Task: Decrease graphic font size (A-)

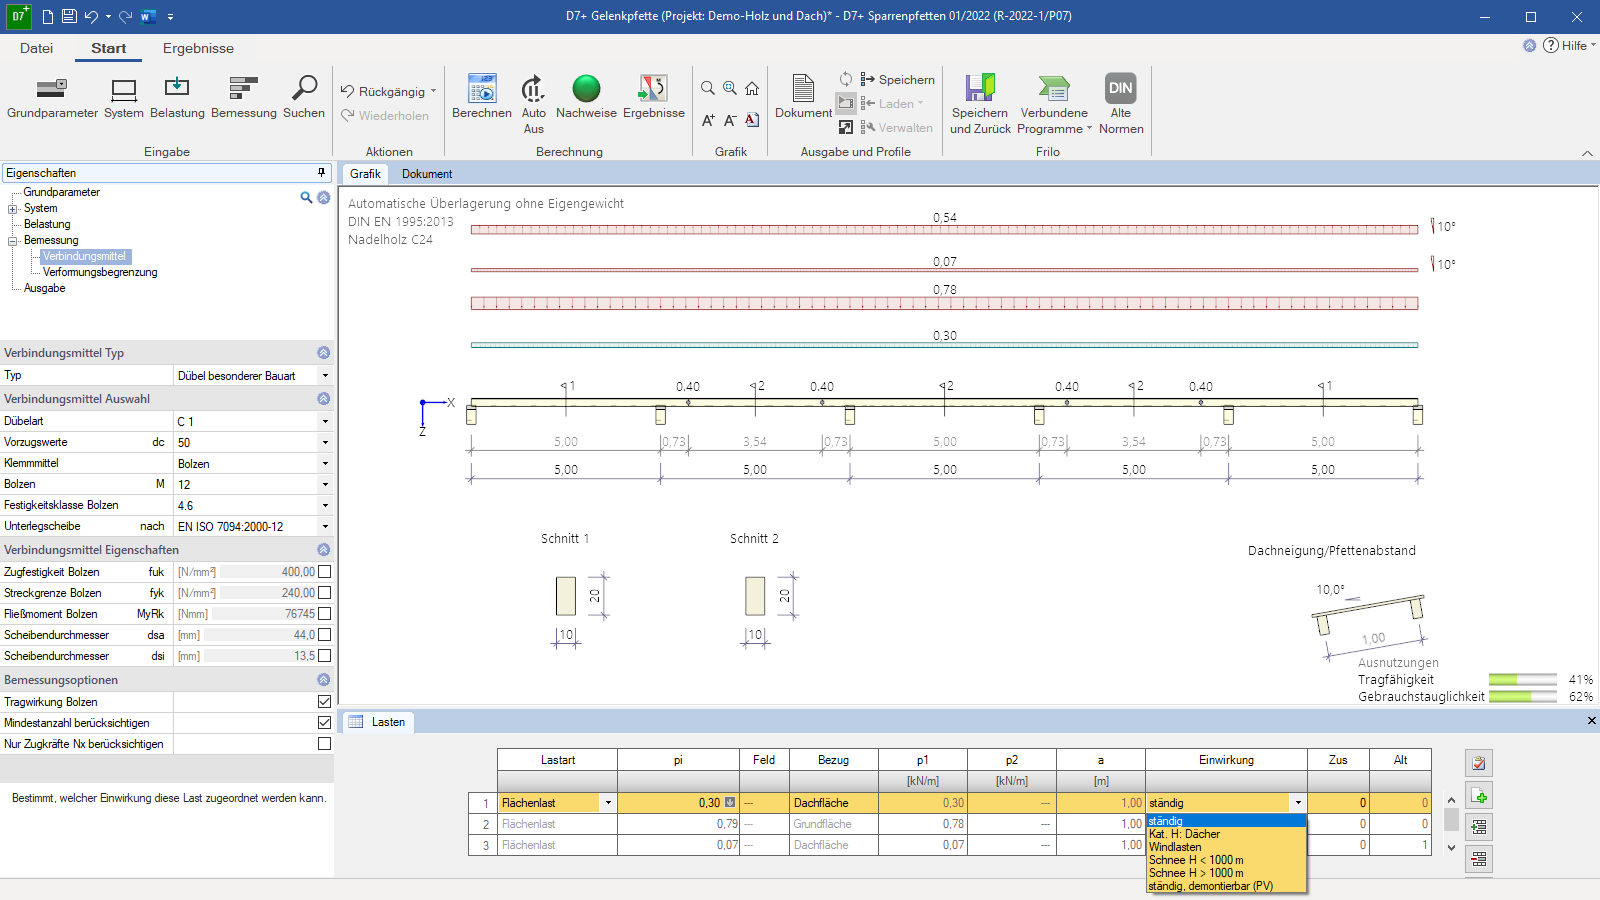Action: [x=730, y=120]
